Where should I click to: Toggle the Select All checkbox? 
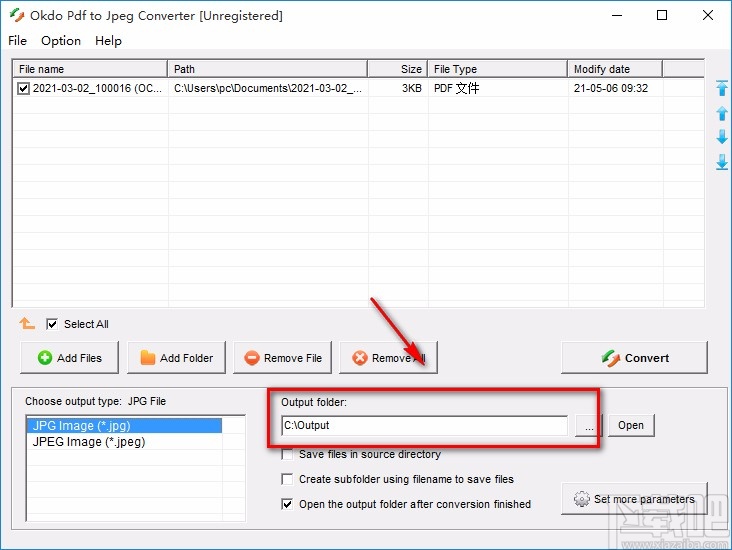click(x=52, y=324)
